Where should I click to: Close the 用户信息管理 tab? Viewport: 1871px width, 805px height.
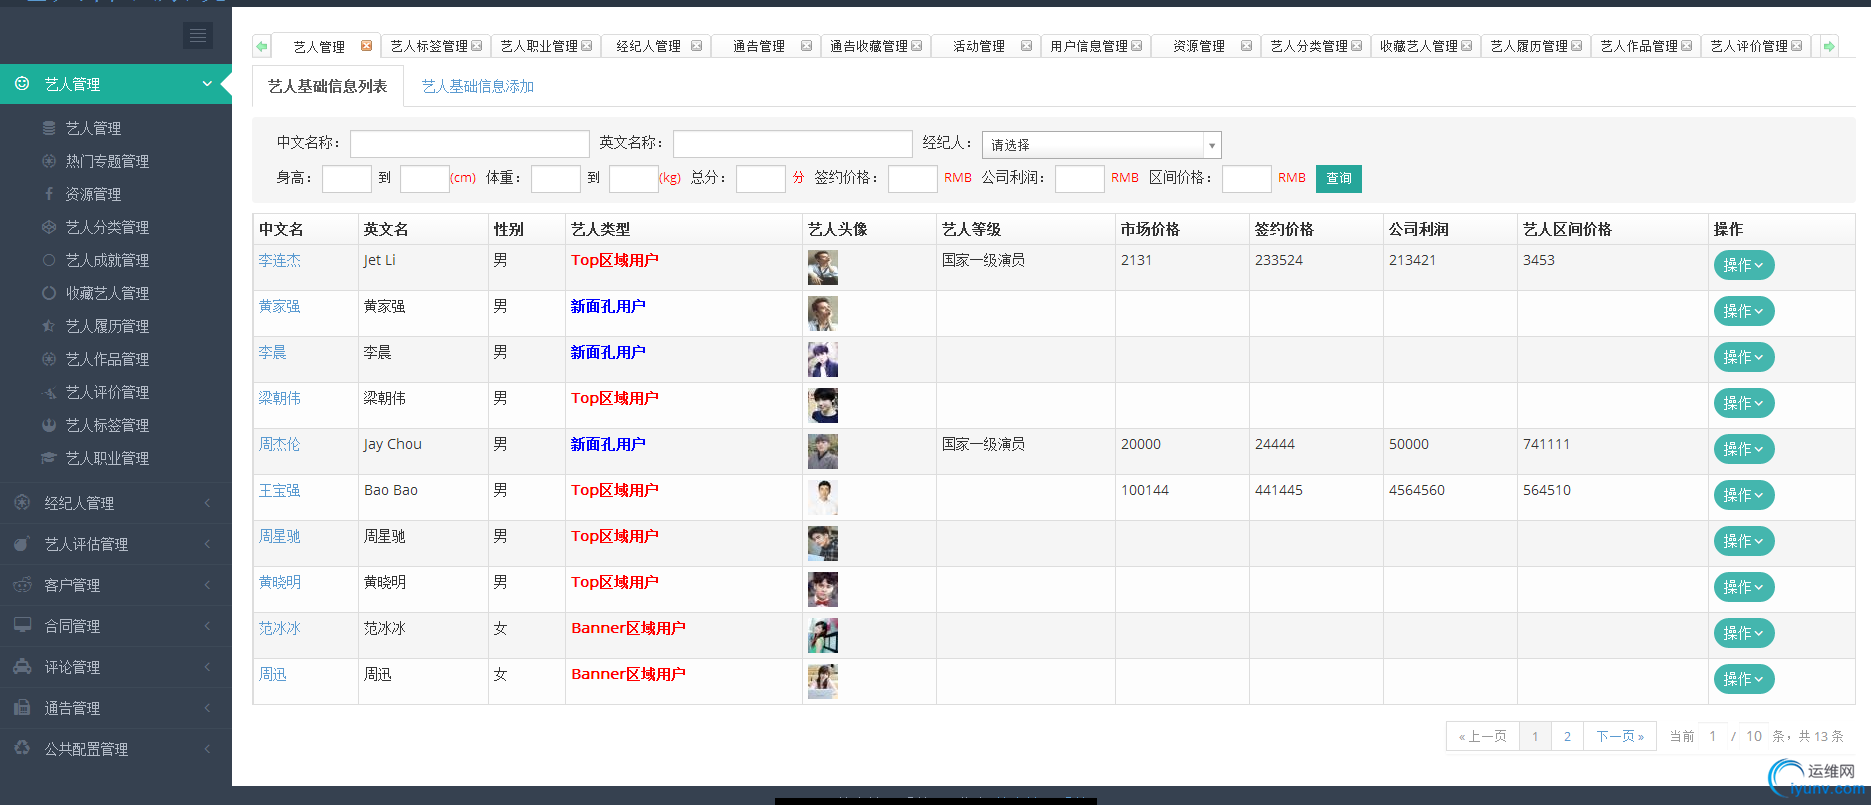1137,46
